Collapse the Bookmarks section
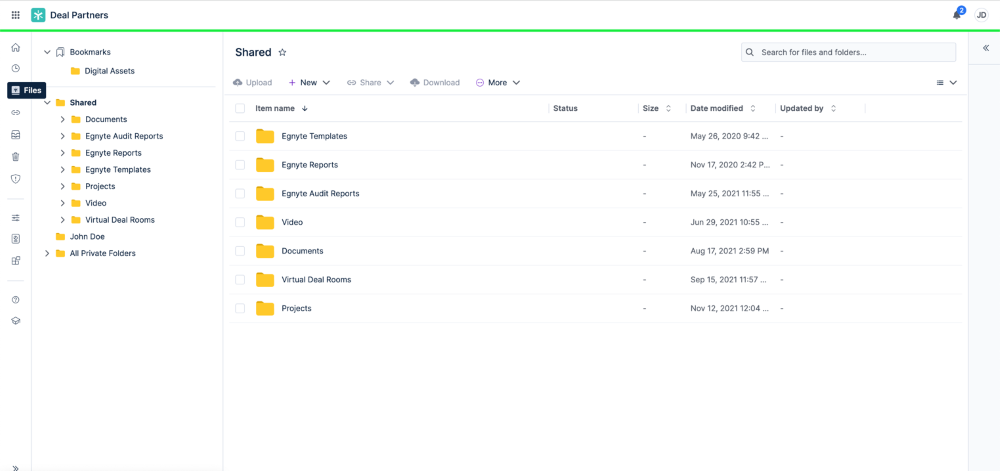This screenshot has height=471, width=1000. [x=47, y=52]
